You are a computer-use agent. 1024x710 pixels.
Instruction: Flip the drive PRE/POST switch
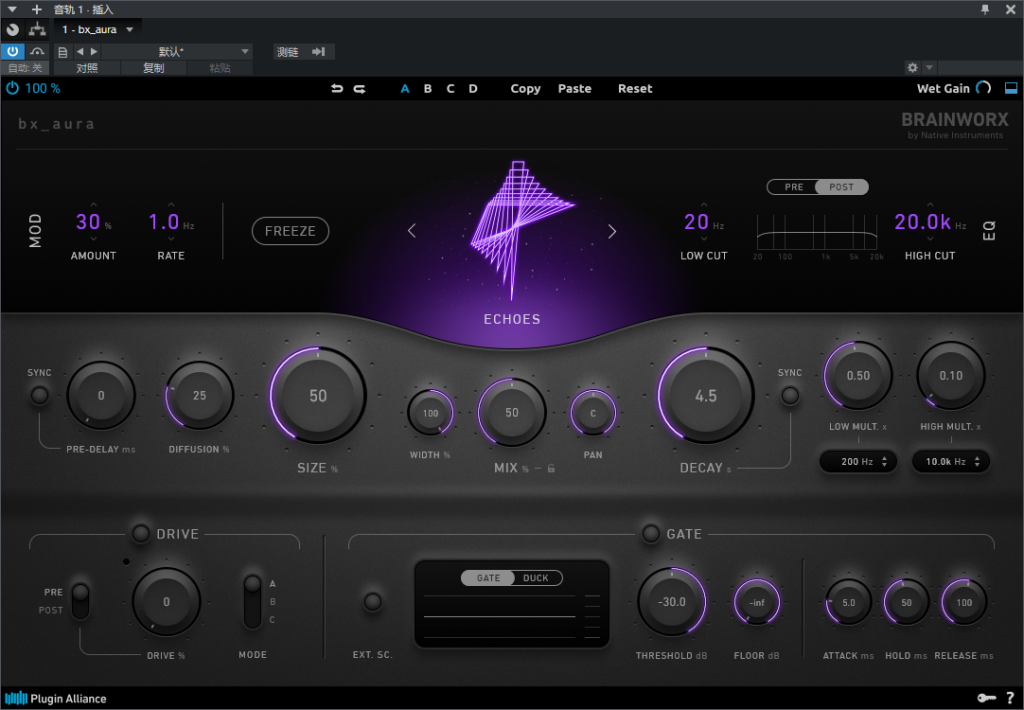(80, 601)
